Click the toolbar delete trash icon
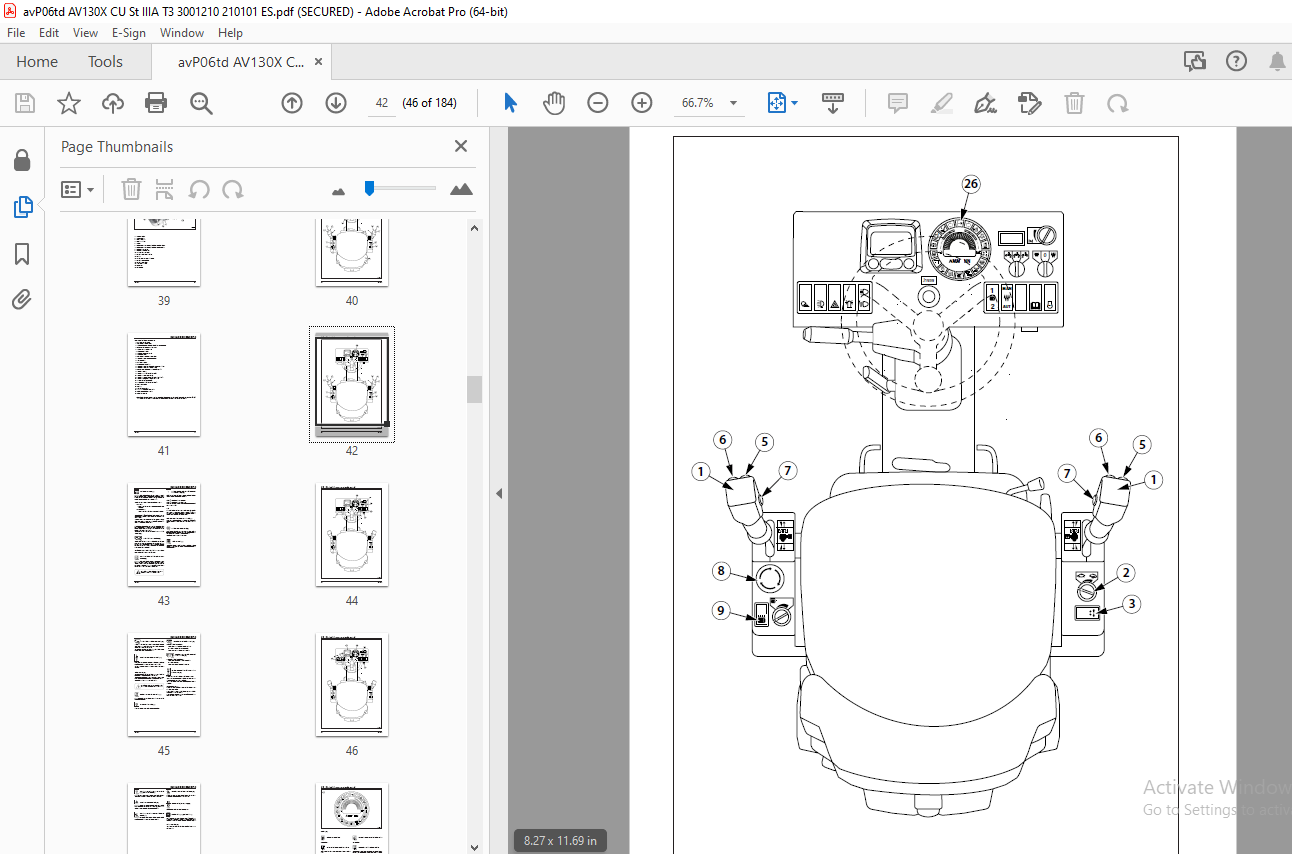 pos(1074,103)
